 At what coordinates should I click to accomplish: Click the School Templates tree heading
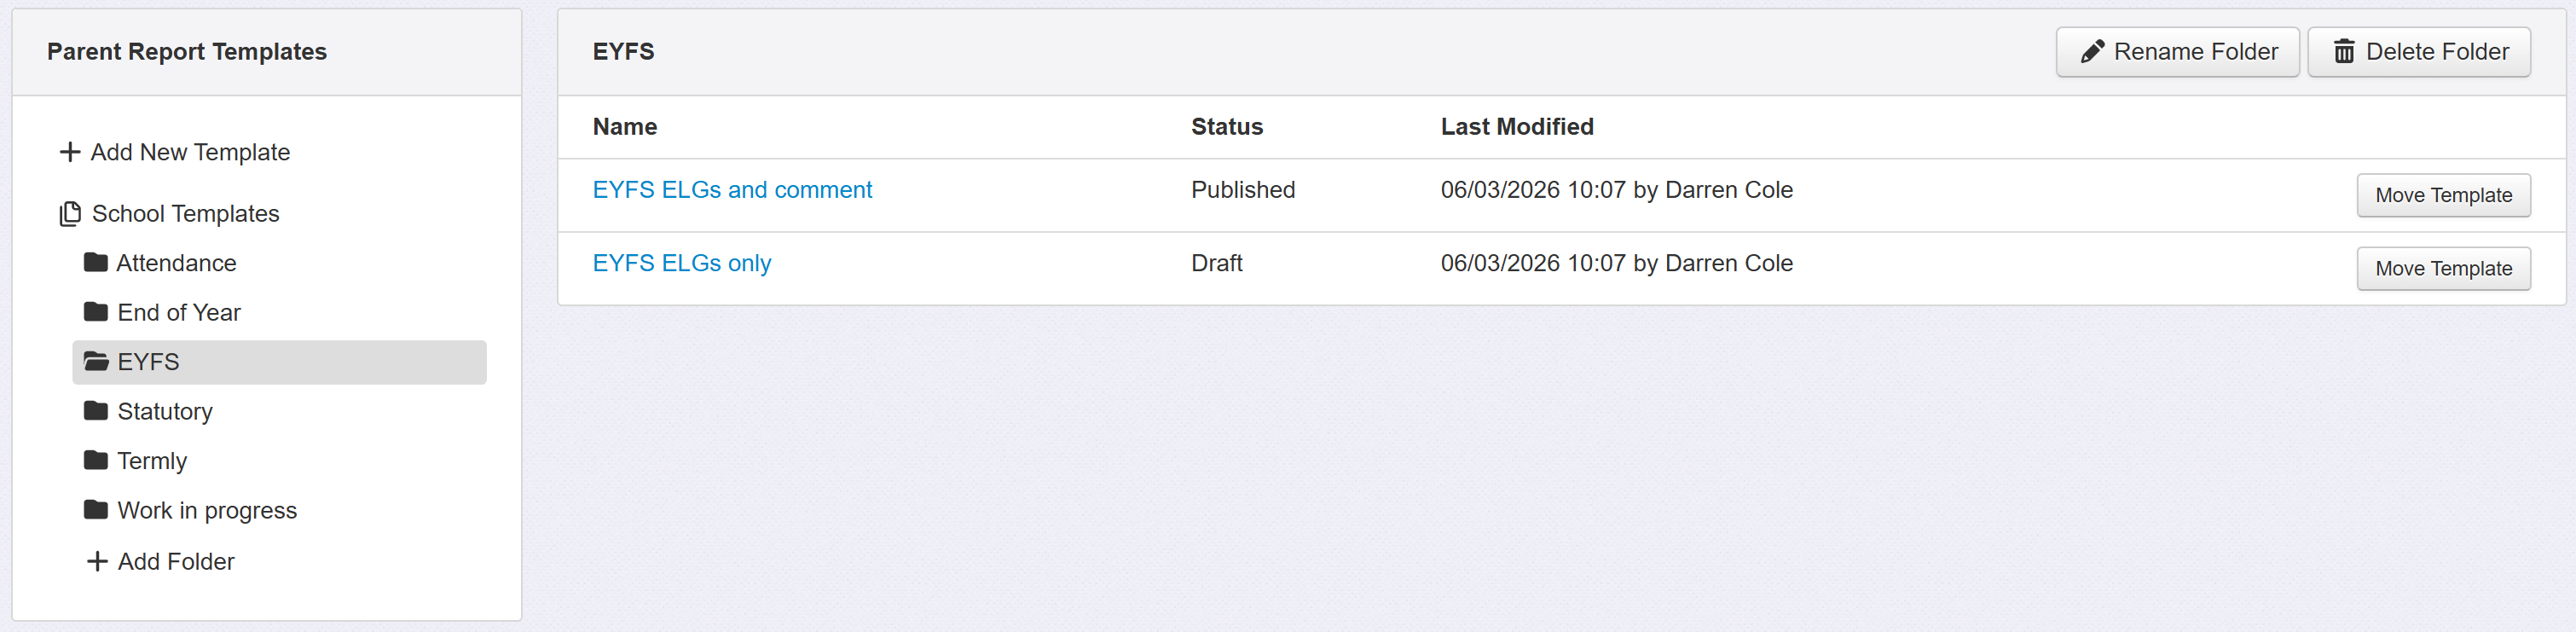[185, 214]
